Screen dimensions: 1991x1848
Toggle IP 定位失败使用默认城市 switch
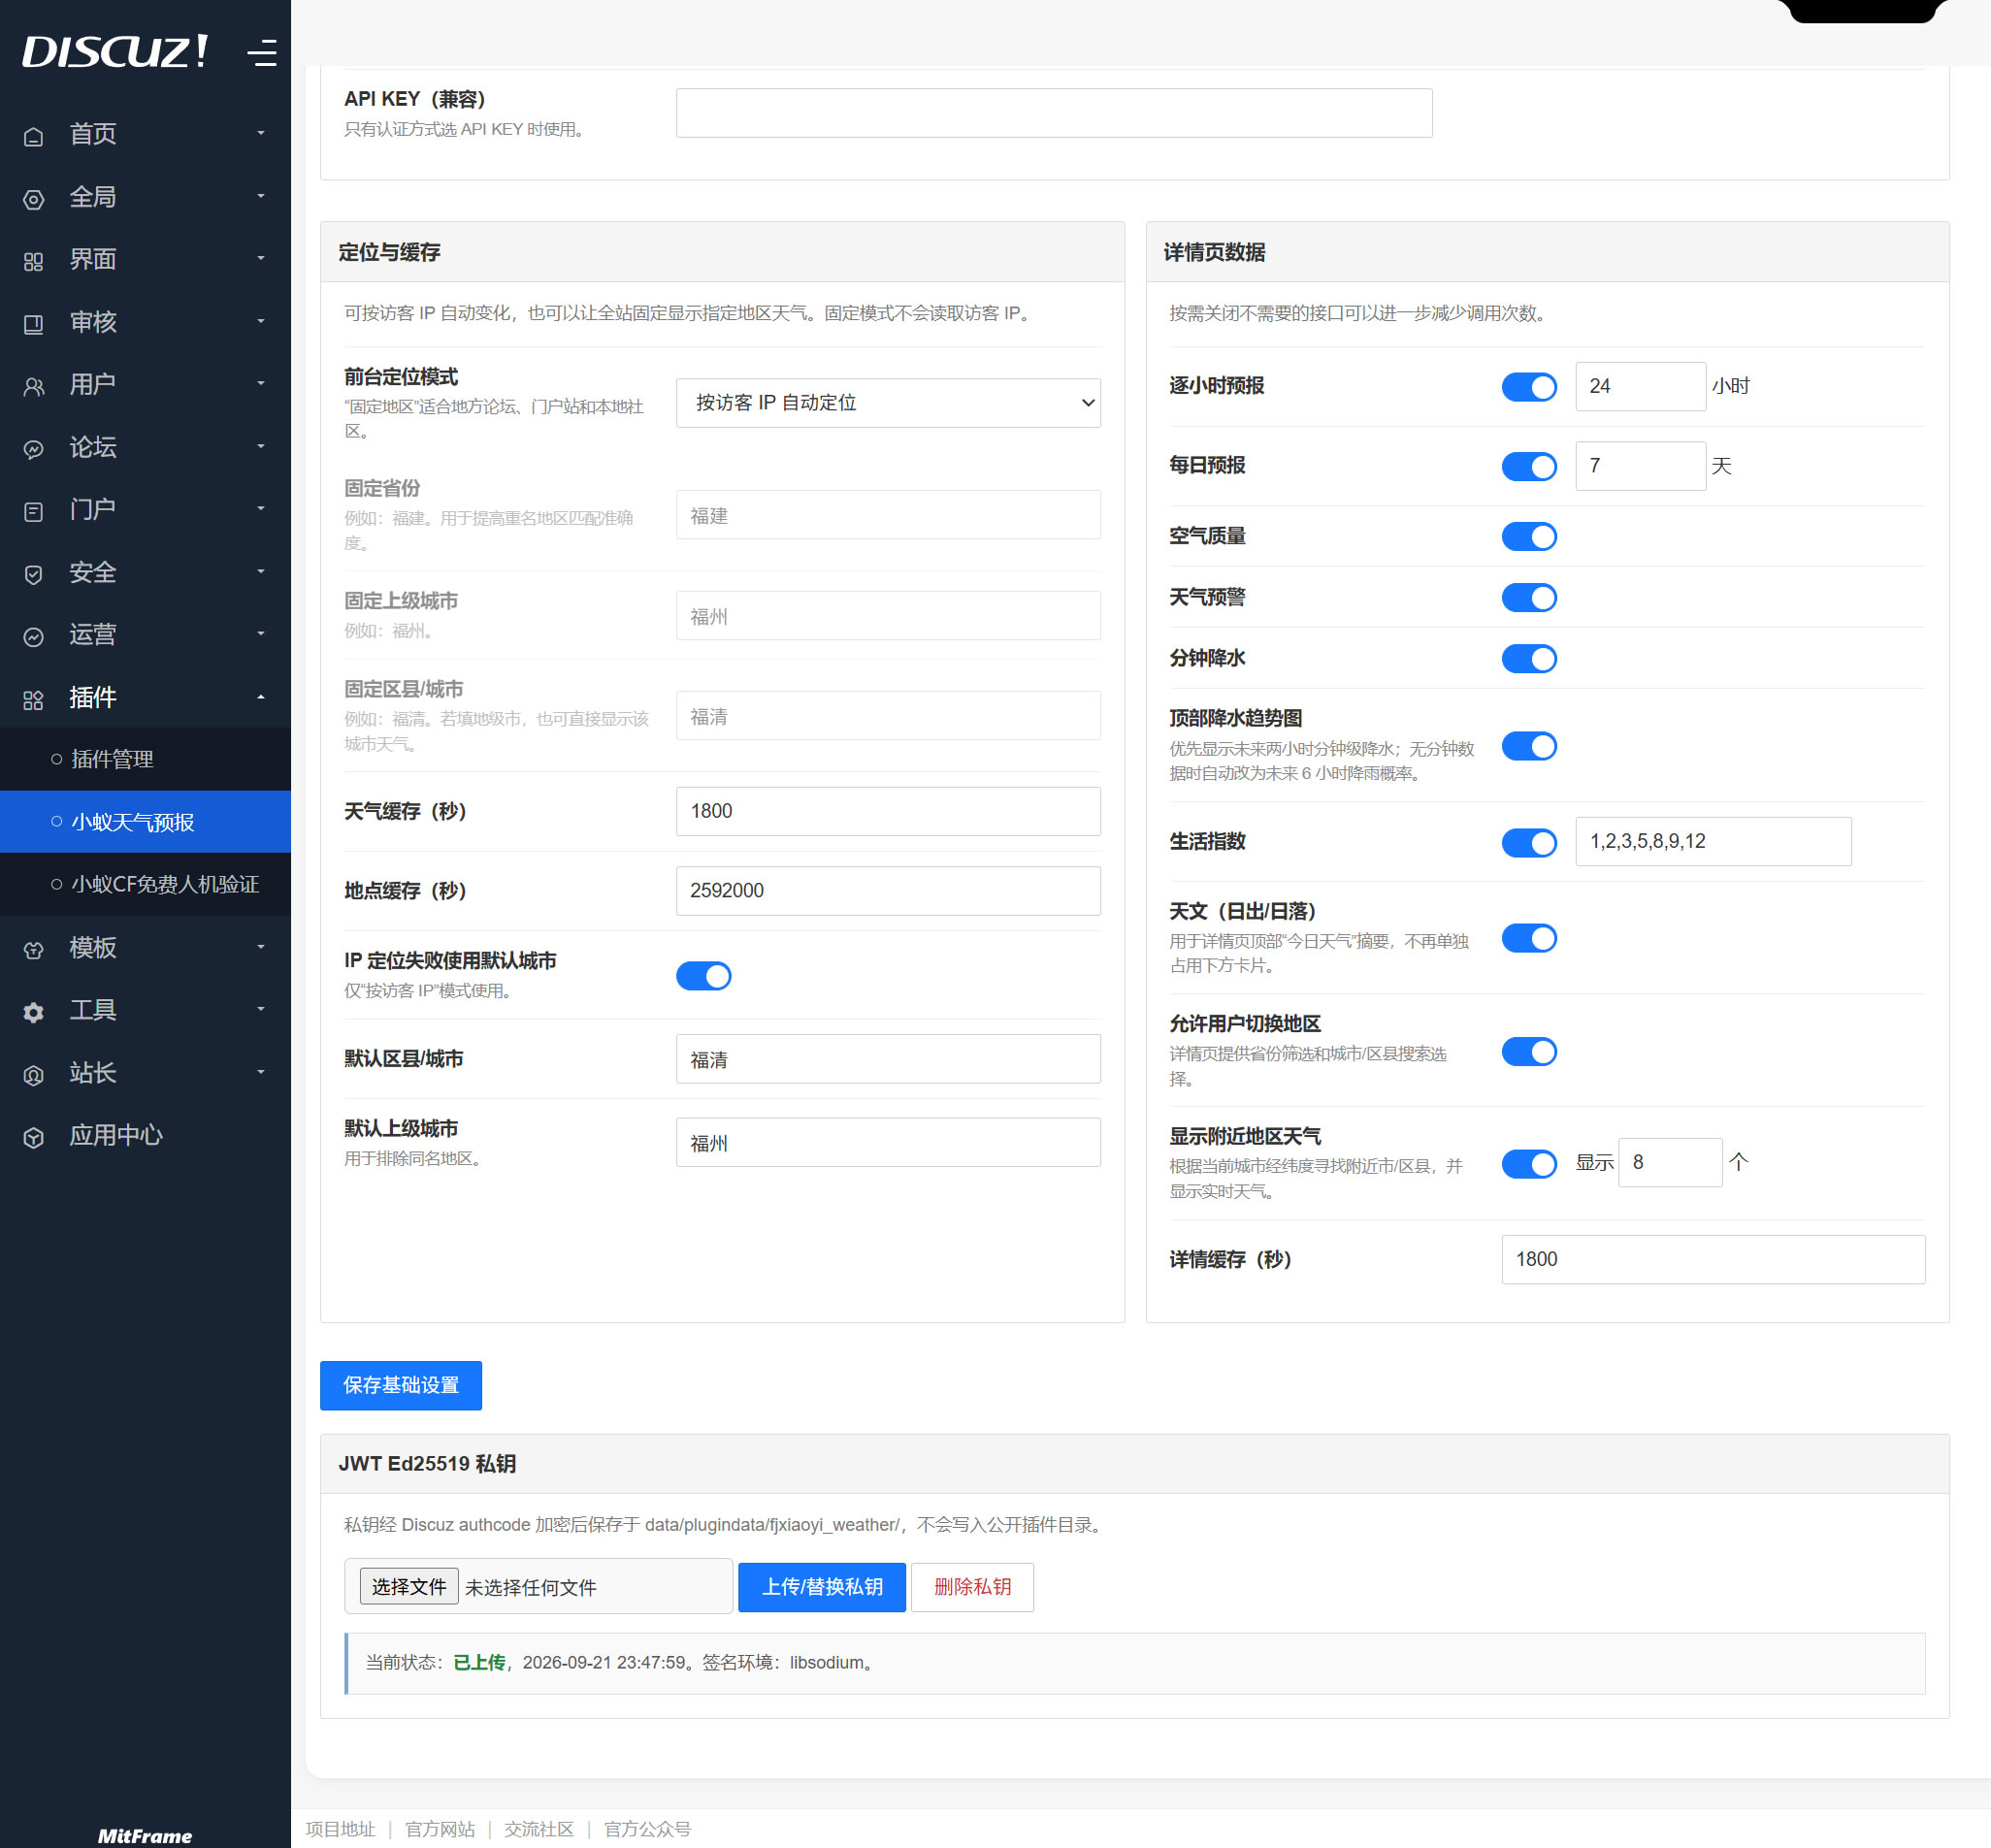point(703,975)
